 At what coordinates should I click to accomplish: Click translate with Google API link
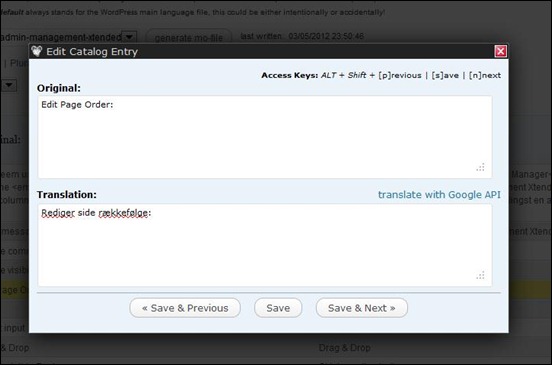[x=439, y=195]
